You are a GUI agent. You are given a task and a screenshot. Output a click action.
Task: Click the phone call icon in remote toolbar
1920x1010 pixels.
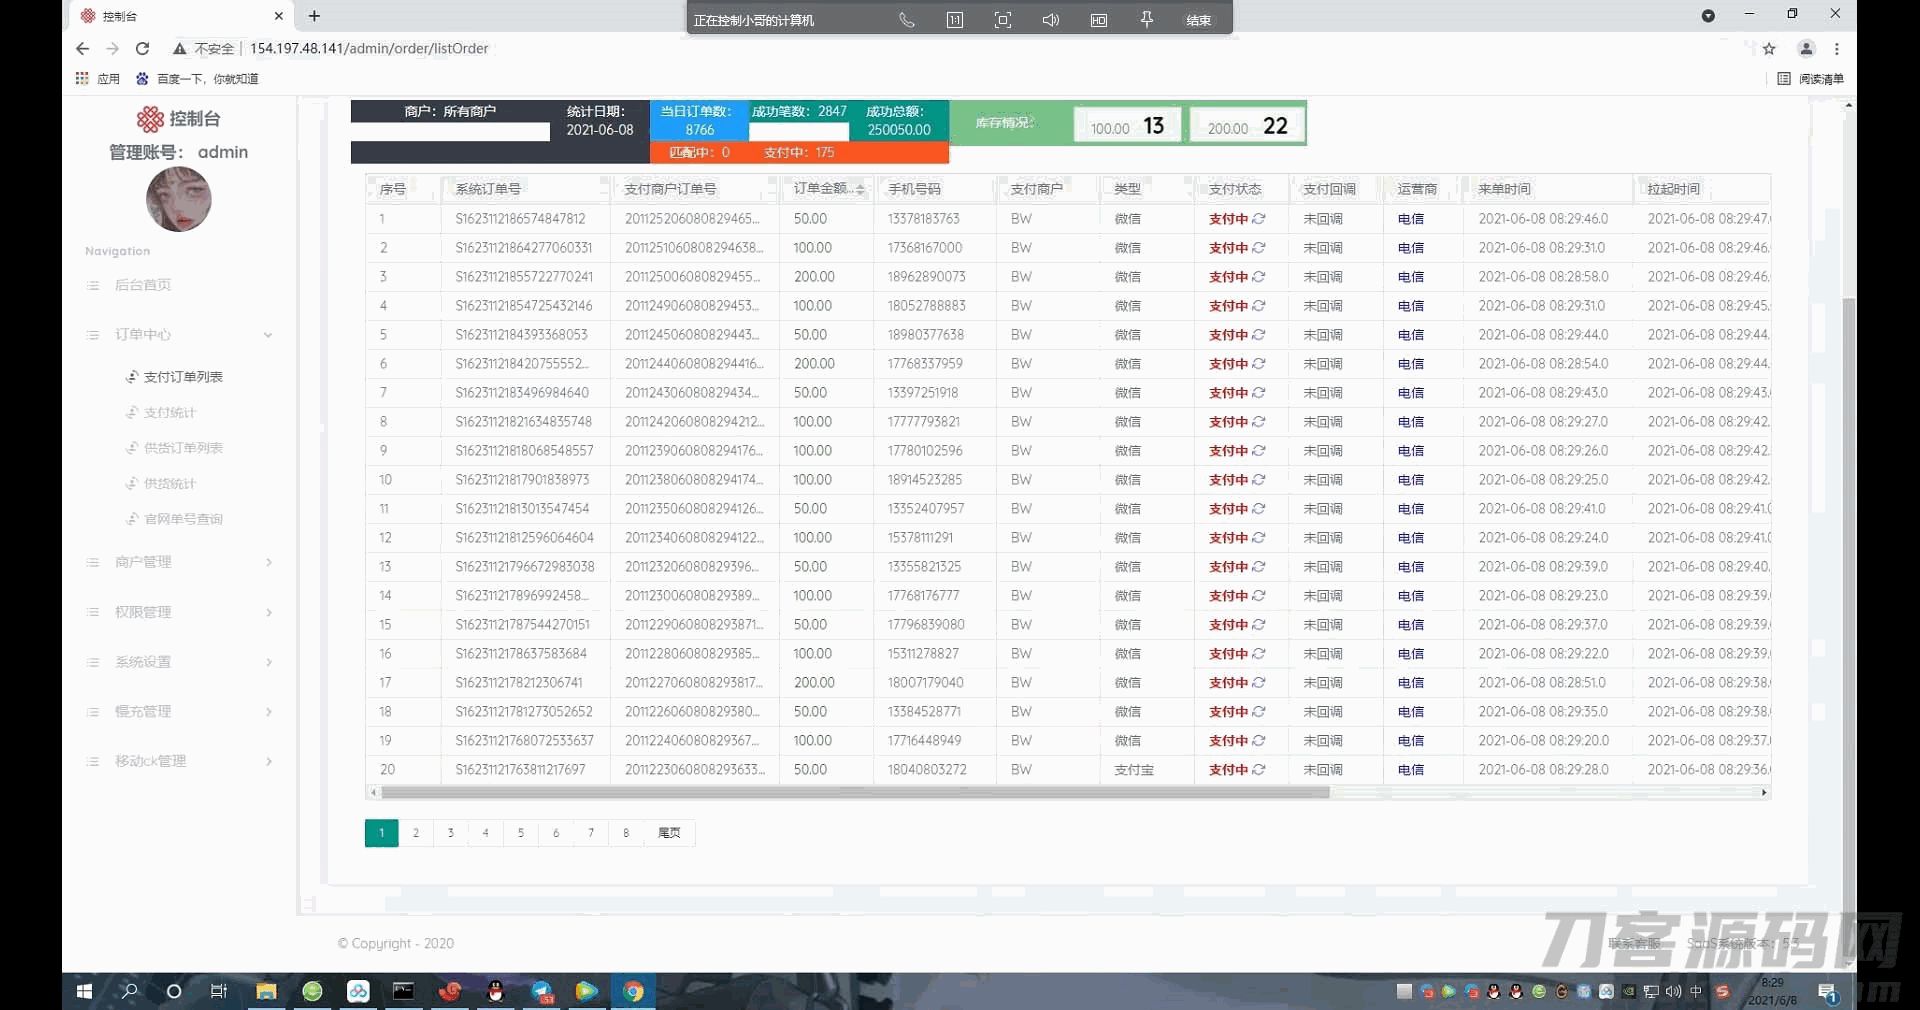coord(906,20)
